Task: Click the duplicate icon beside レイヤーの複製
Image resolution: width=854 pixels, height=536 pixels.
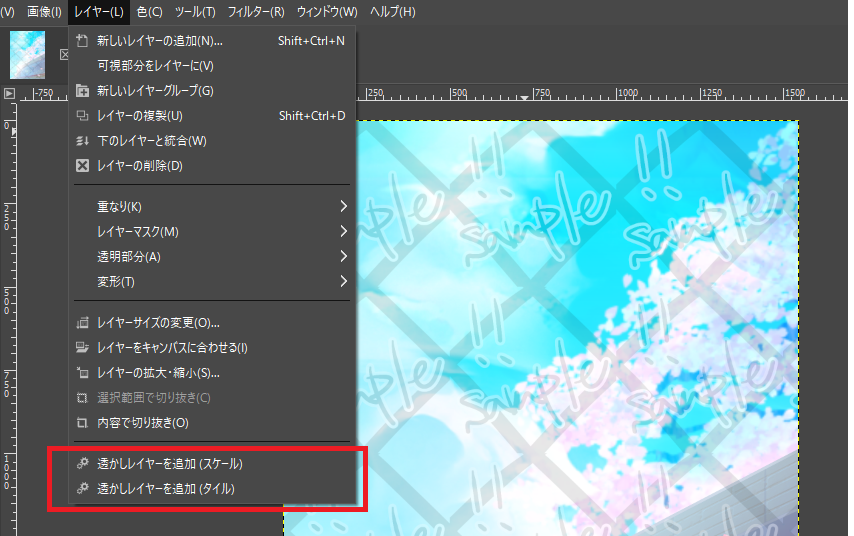Action: pos(82,115)
